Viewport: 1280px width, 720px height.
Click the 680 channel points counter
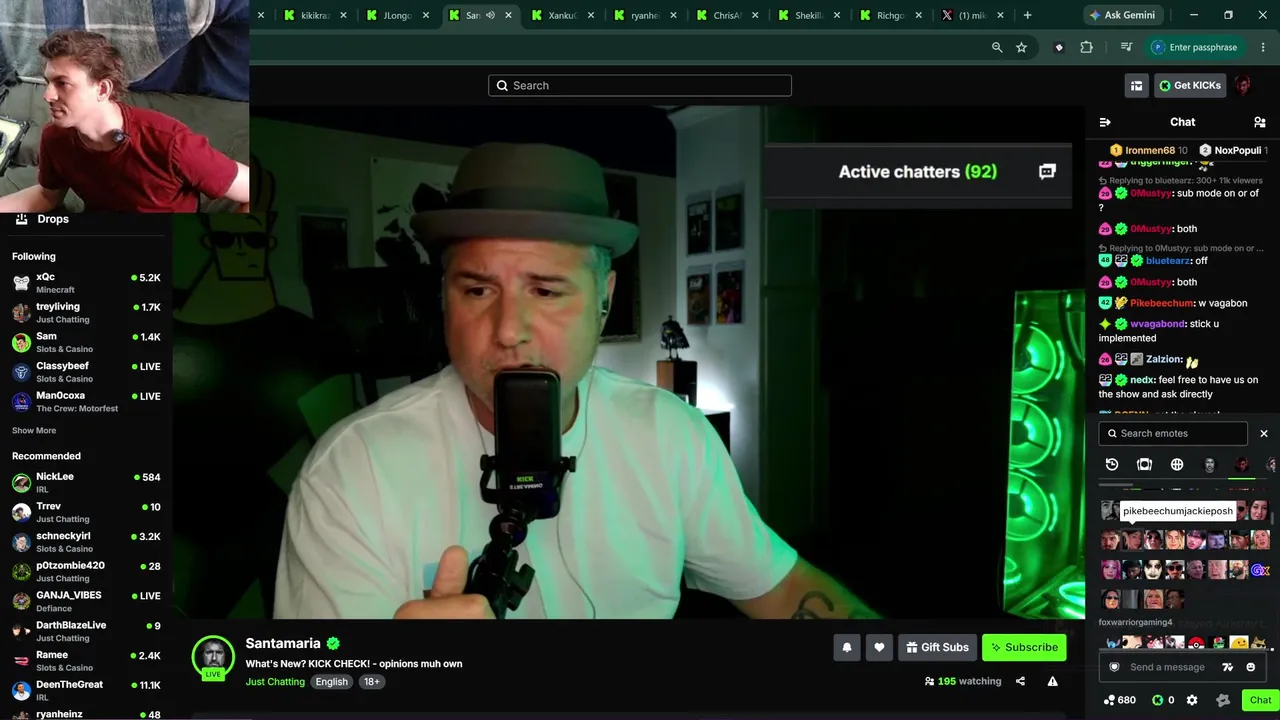point(1119,700)
